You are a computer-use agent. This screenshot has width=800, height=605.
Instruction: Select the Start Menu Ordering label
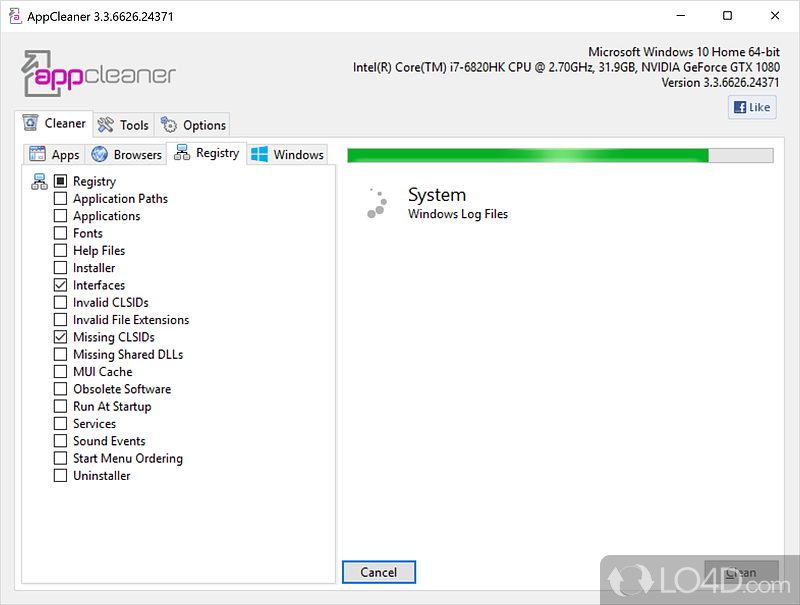(x=128, y=458)
